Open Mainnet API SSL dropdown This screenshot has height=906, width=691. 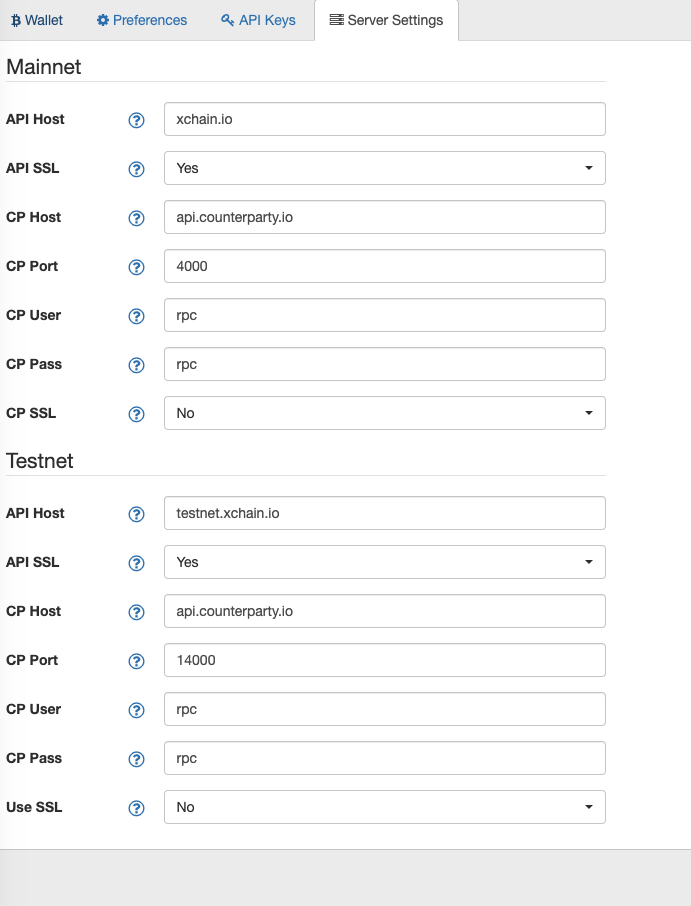pyautogui.click(x=385, y=168)
